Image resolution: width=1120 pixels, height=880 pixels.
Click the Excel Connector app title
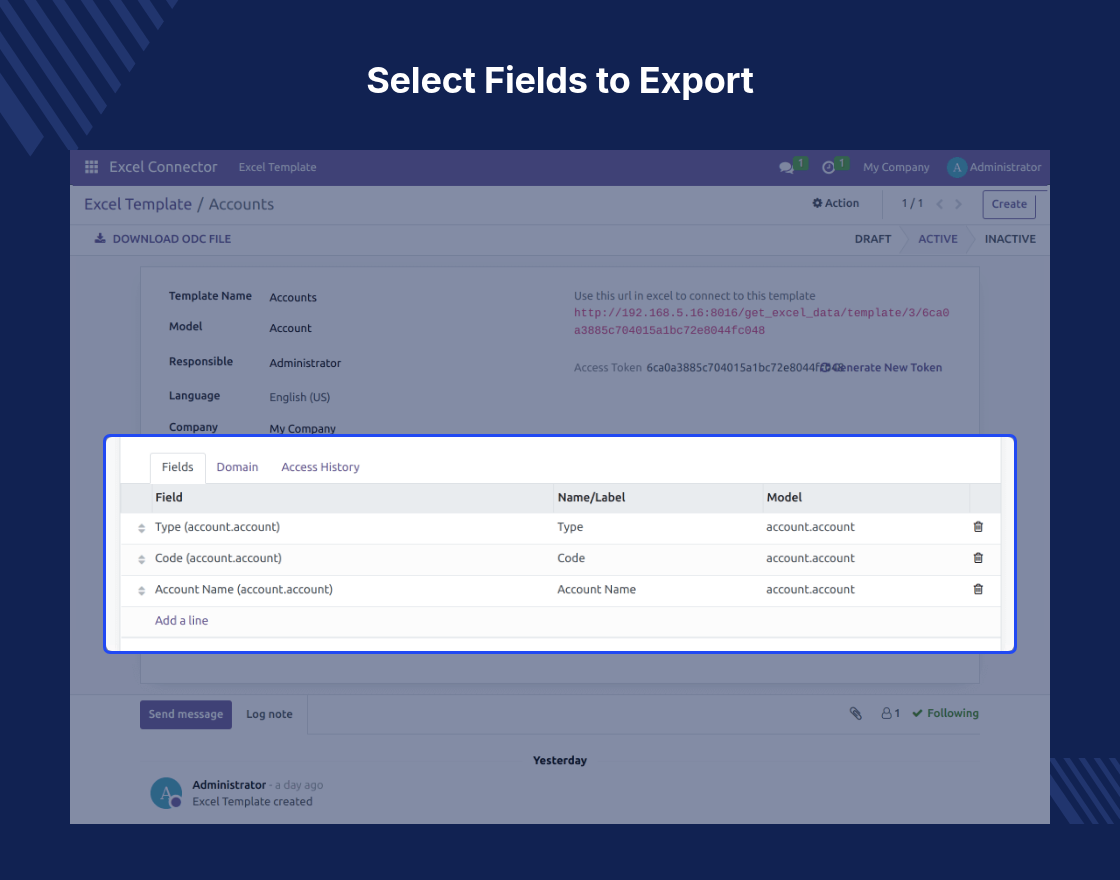click(163, 167)
